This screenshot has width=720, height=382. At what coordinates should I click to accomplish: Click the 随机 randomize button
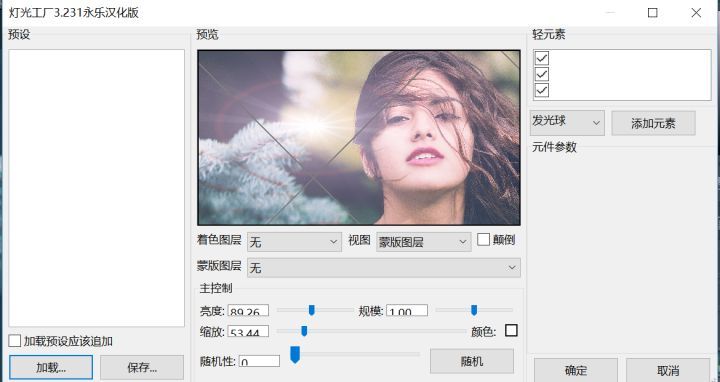(472, 361)
